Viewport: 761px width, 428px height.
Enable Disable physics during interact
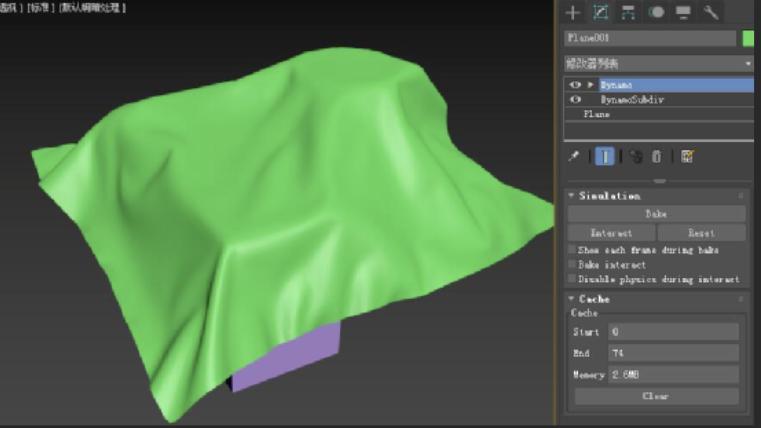pos(572,280)
